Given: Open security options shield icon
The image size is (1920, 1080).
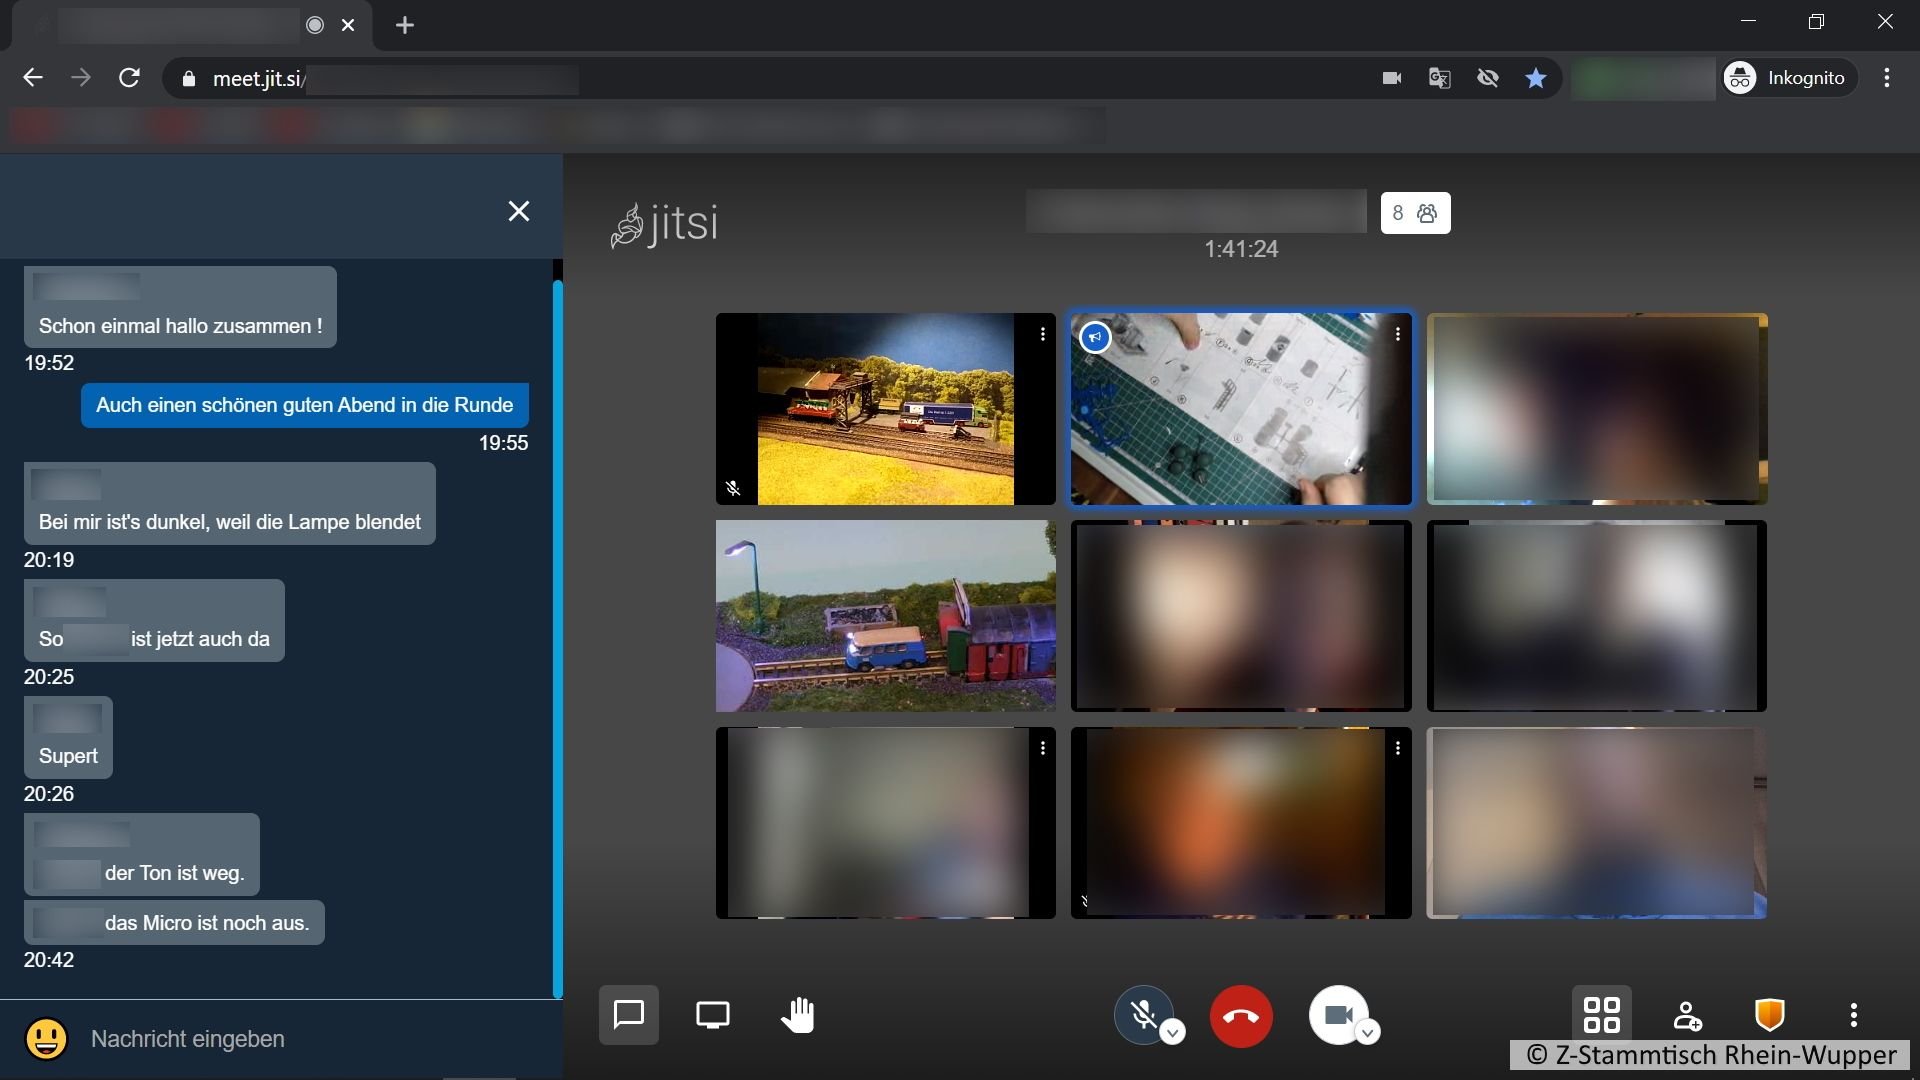Looking at the screenshot, I should [1769, 1015].
